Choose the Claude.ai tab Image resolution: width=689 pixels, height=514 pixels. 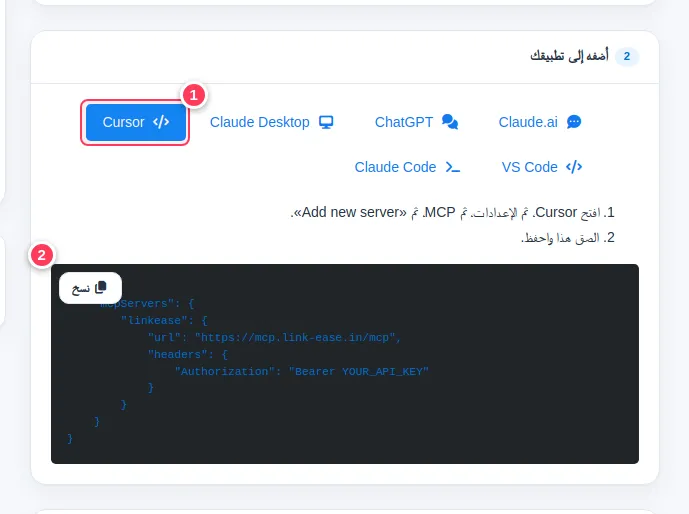click(540, 122)
